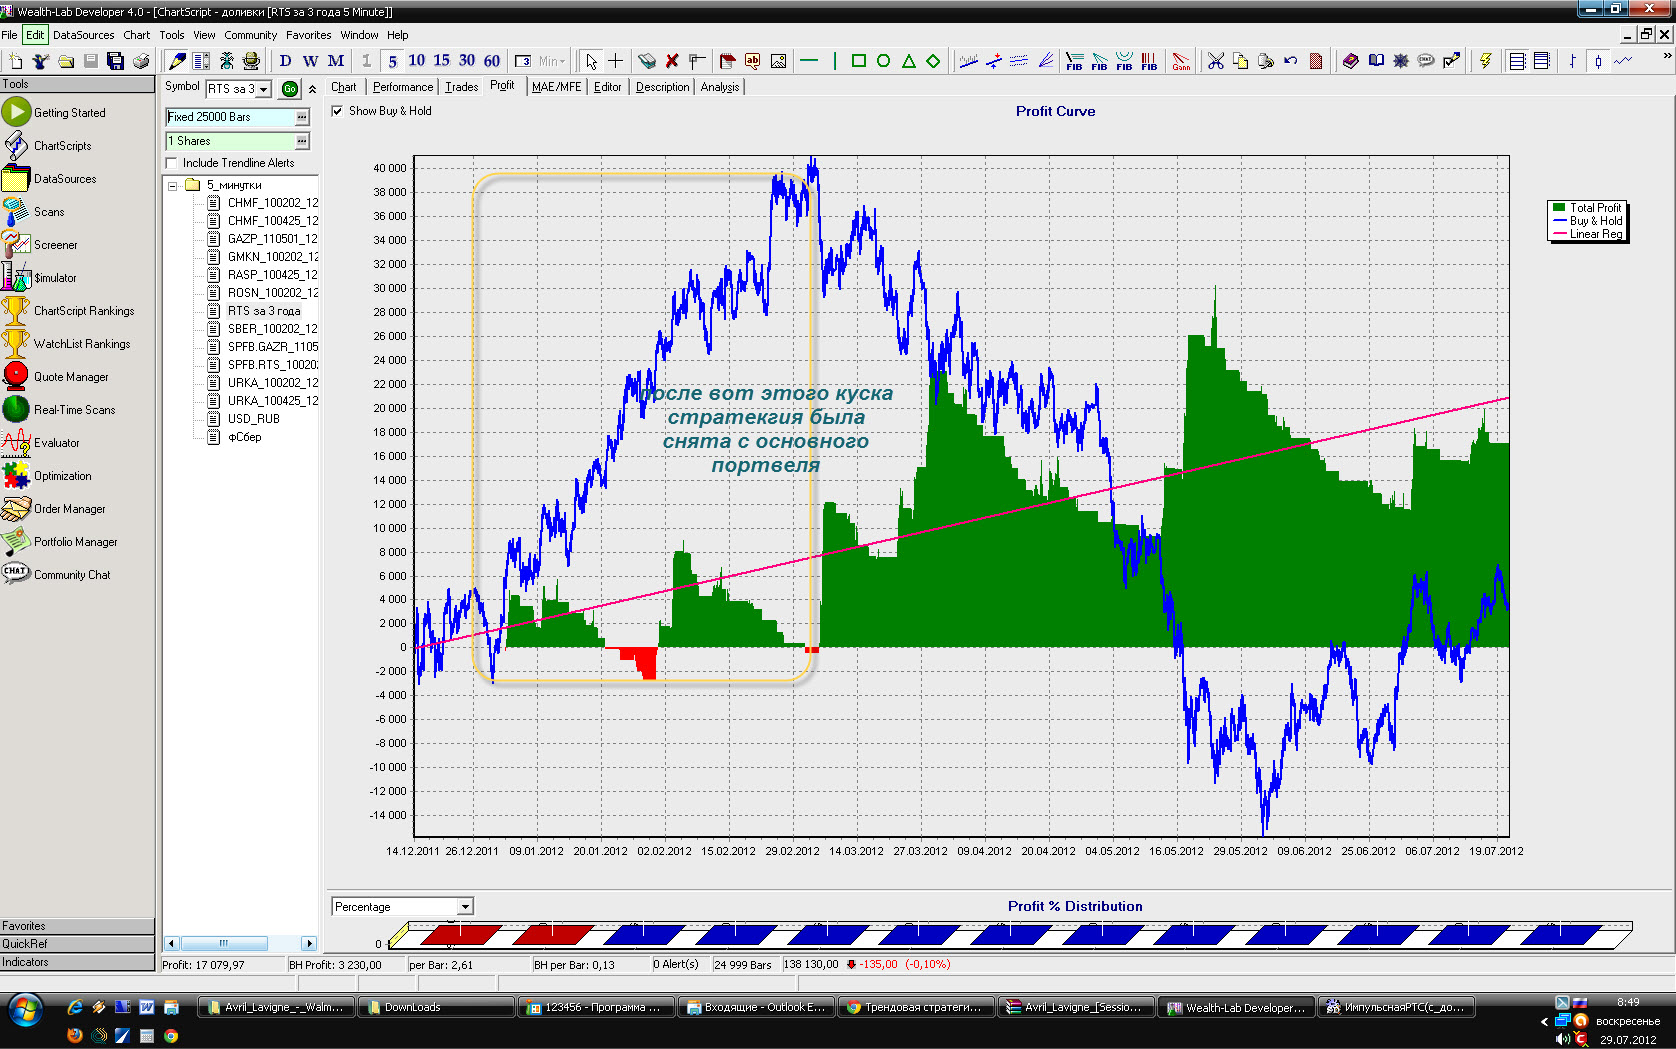Click the red X delete drawing icon

[672, 61]
